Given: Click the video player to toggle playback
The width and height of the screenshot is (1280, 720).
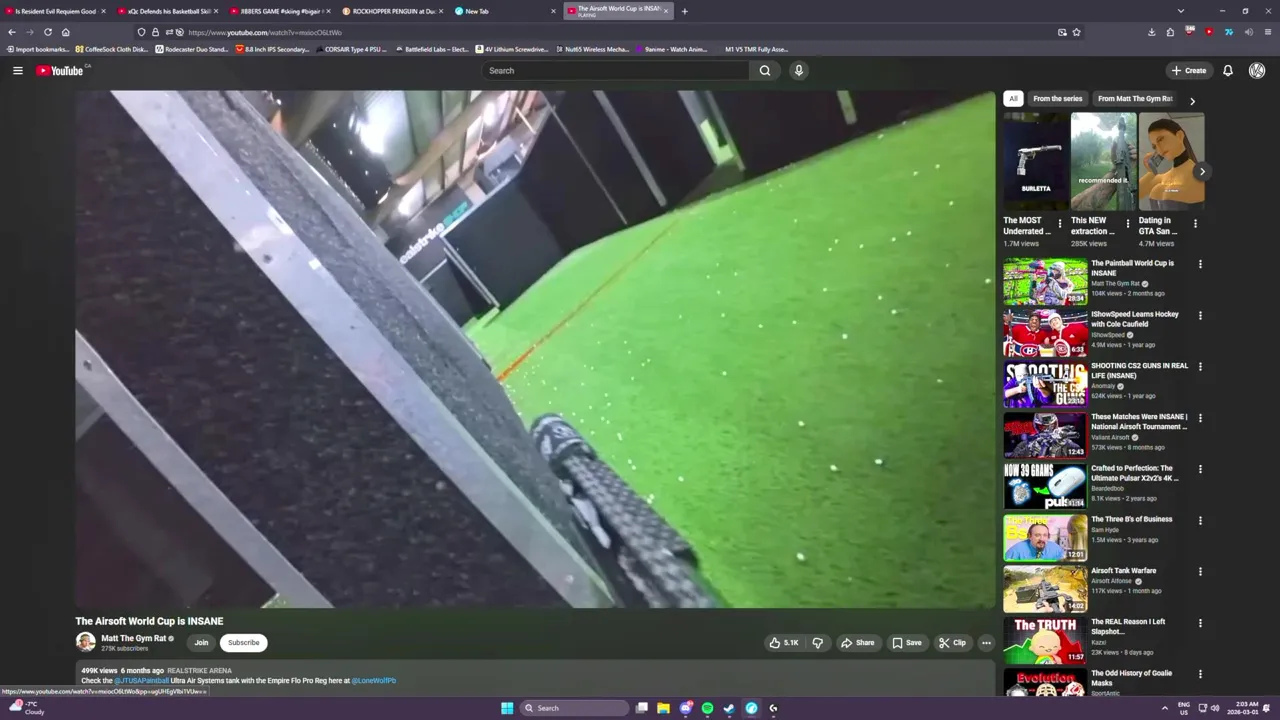Looking at the screenshot, I should (535, 349).
